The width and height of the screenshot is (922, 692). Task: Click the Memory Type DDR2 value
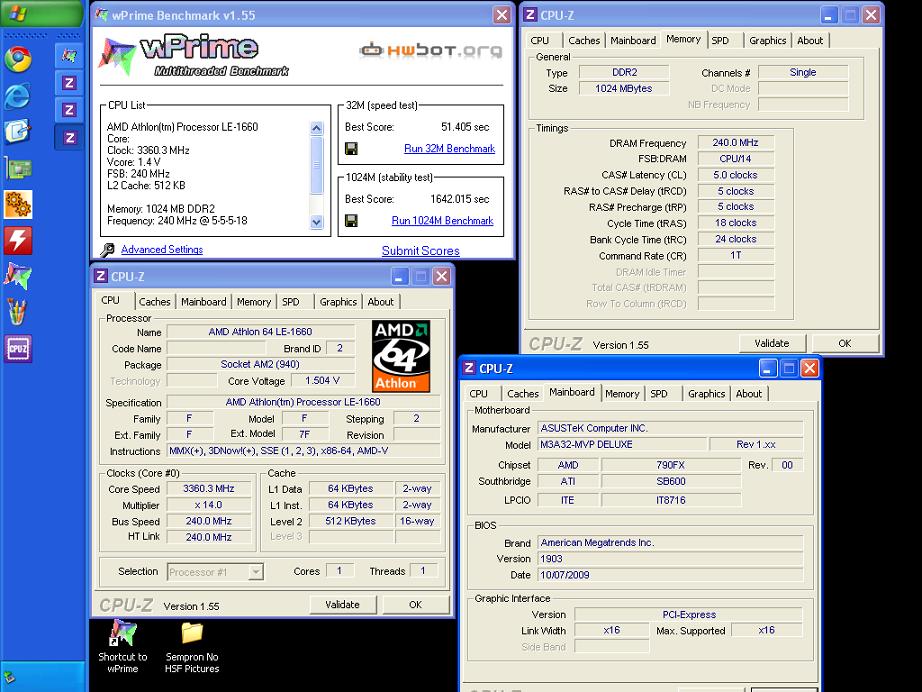624,72
